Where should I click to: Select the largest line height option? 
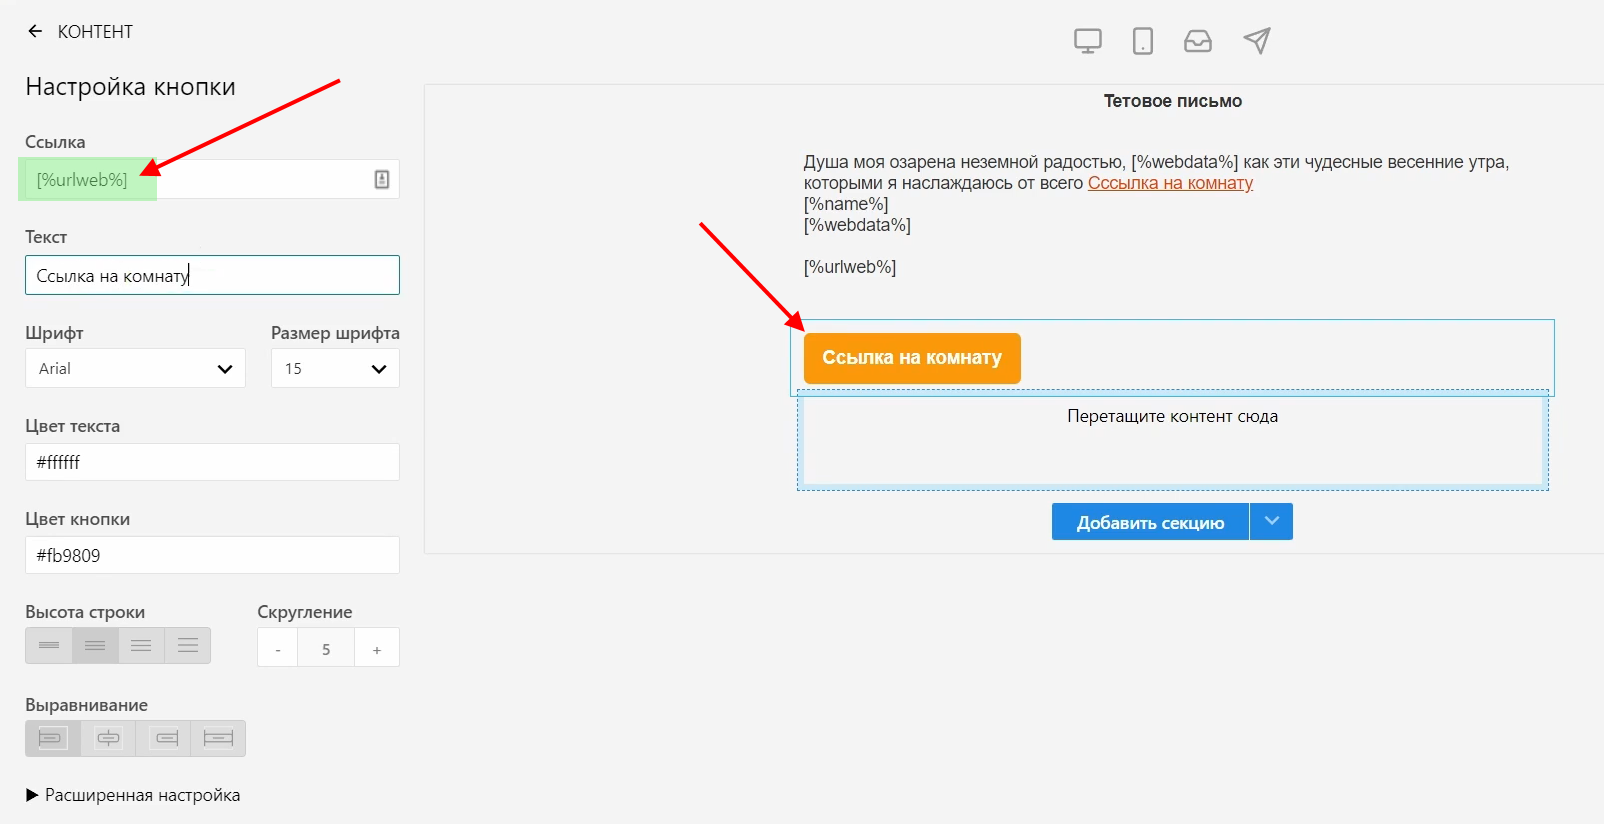coord(188,646)
